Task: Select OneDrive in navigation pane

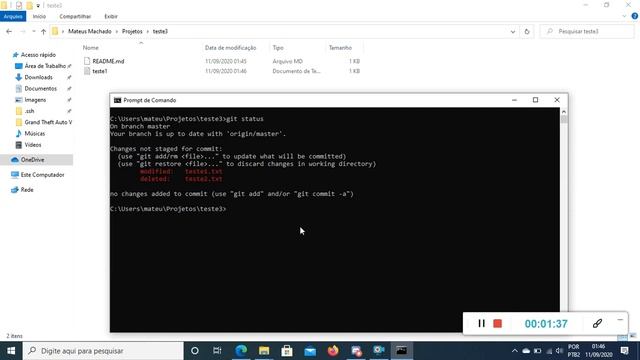Action: click(x=32, y=160)
